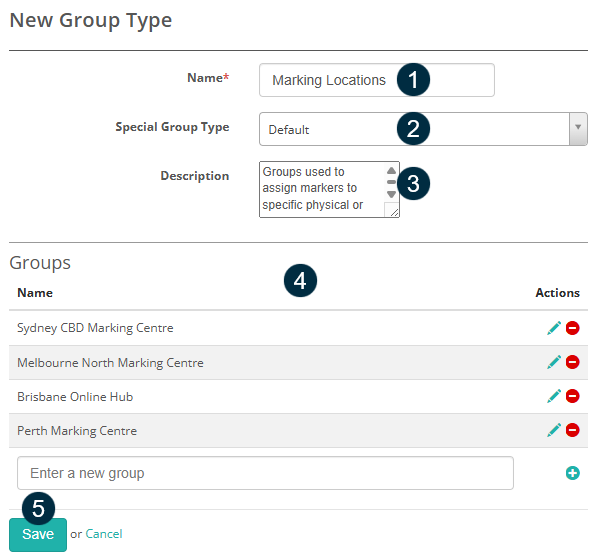The height and width of the screenshot is (560, 600).
Task: Remove the Brisbane Online Hub group
Action: [572, 396]
